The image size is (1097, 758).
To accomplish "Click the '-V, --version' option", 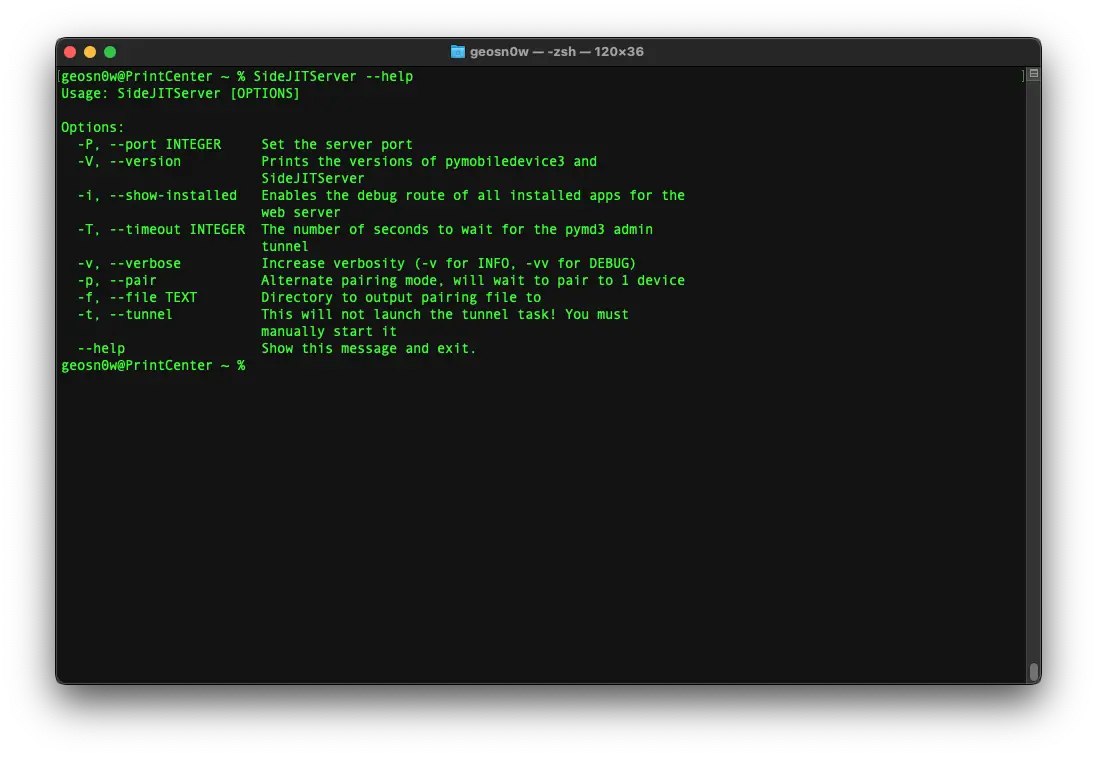I will [x=129, y=161].
